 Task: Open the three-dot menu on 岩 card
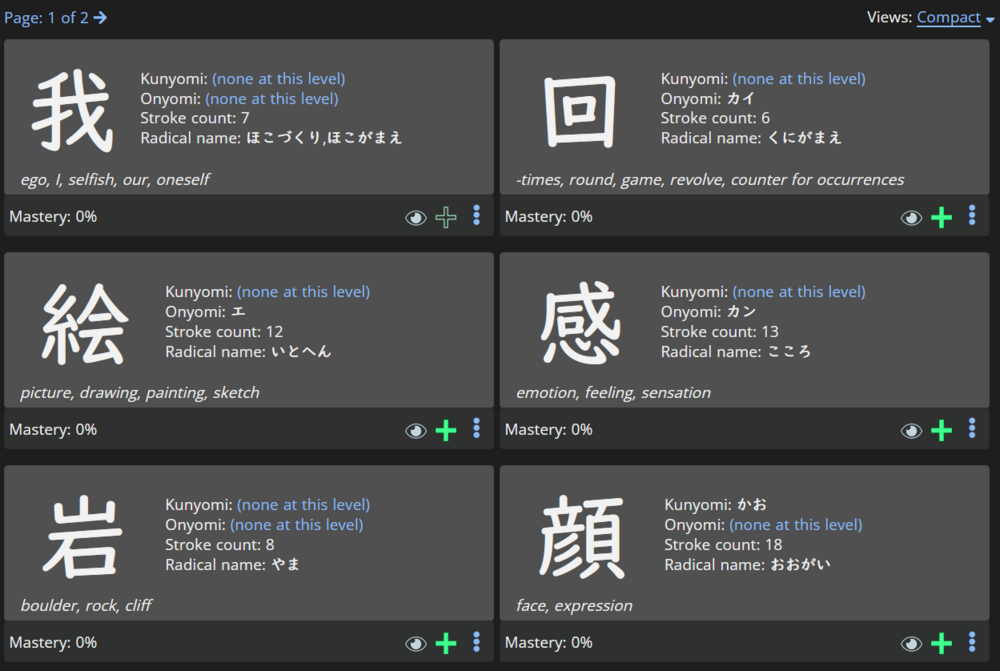tap(476, 642)
